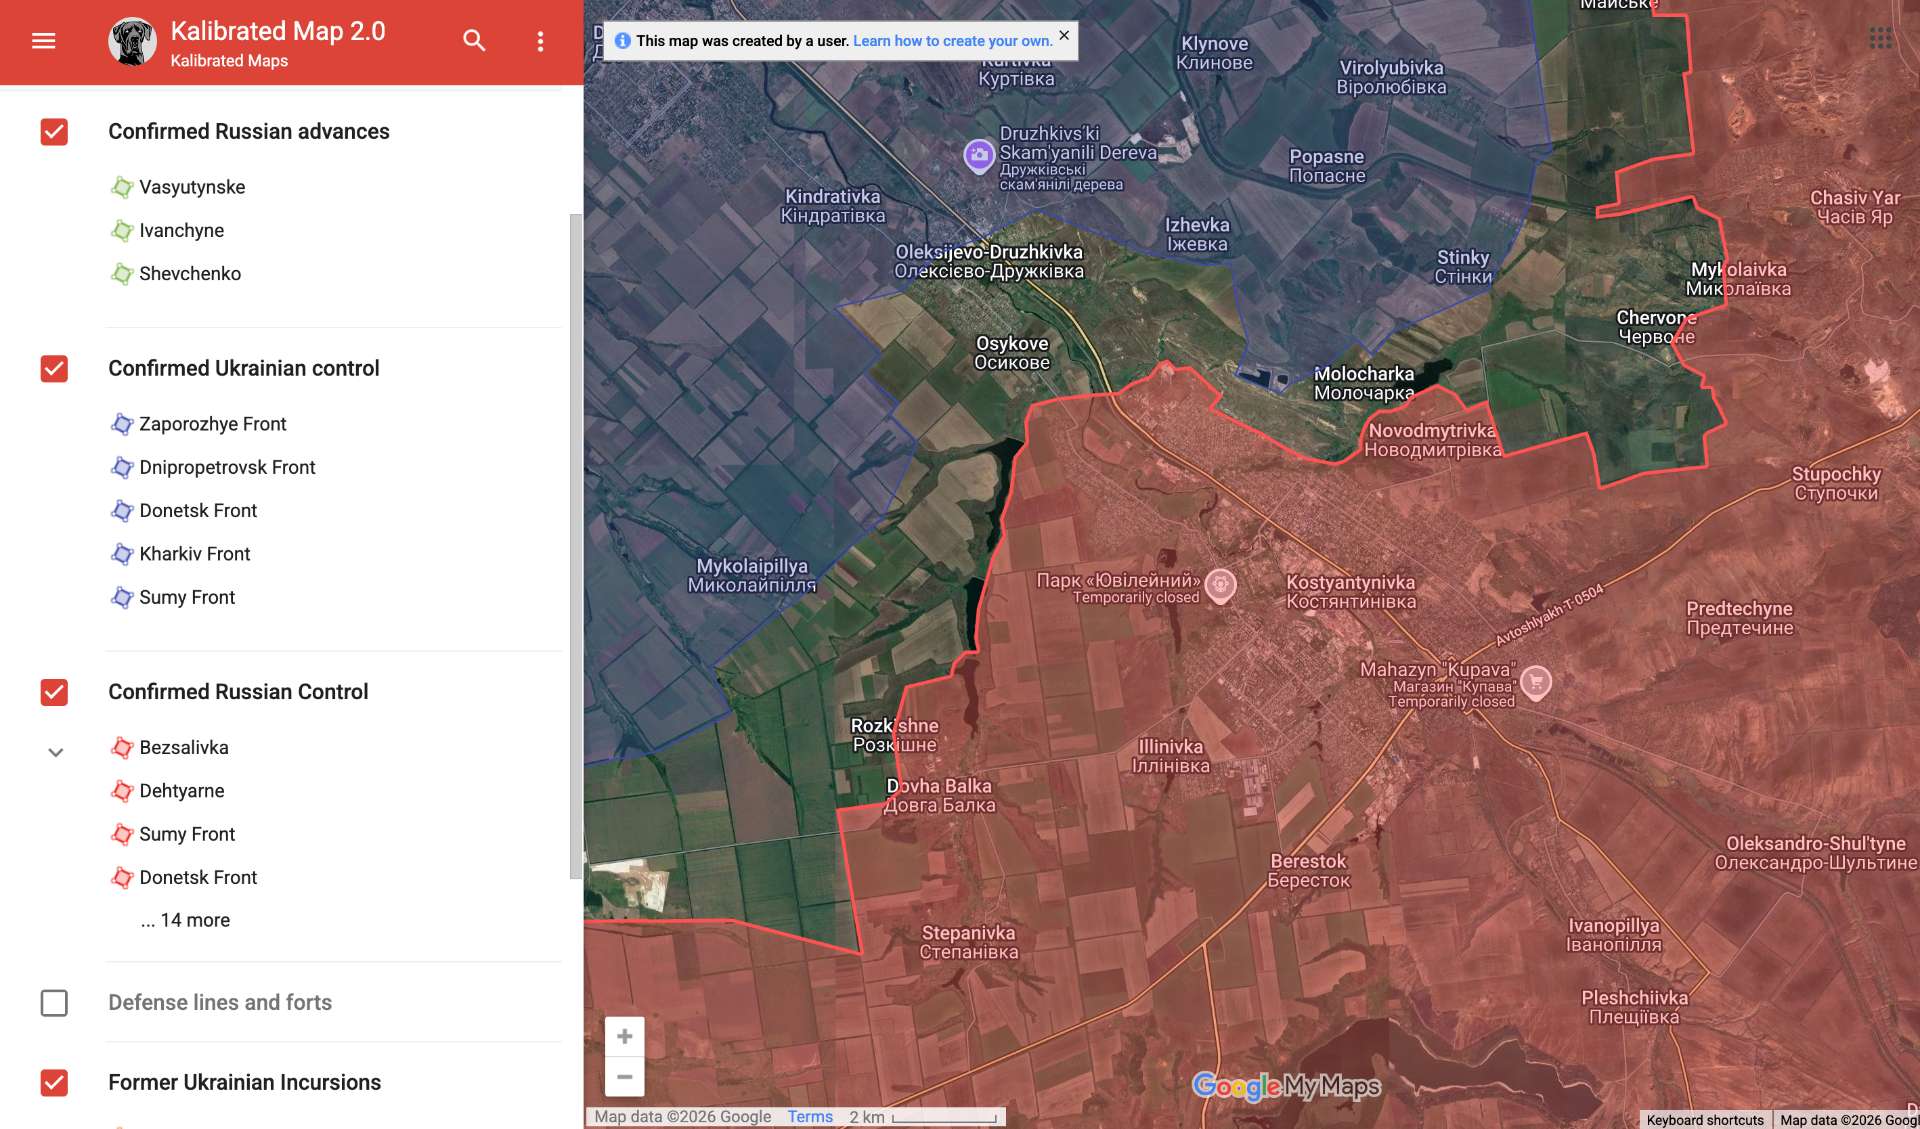Image resolution: width=1920 pixels, height=1129 pixels.
Task: Click Druzhkivs'ki Skam'yanili Dereva camera marker
Action: [x=979, y=155]
